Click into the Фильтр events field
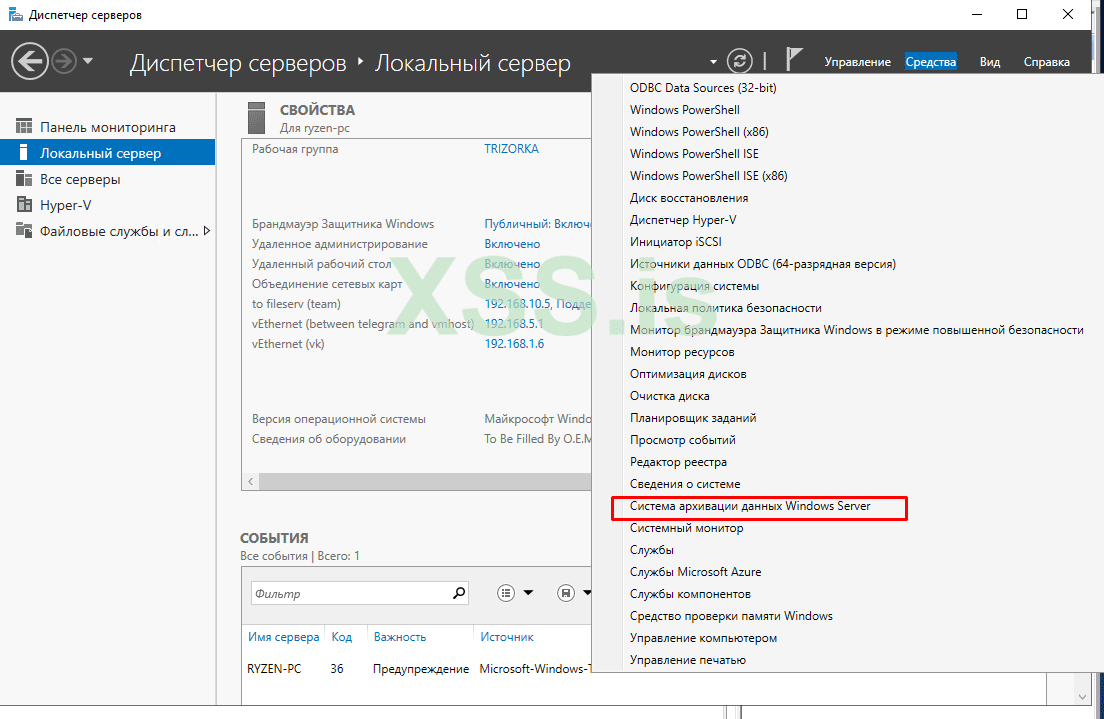Image resolution: width=1104 pixels, height=719 pixels. (x=351, y=594)
